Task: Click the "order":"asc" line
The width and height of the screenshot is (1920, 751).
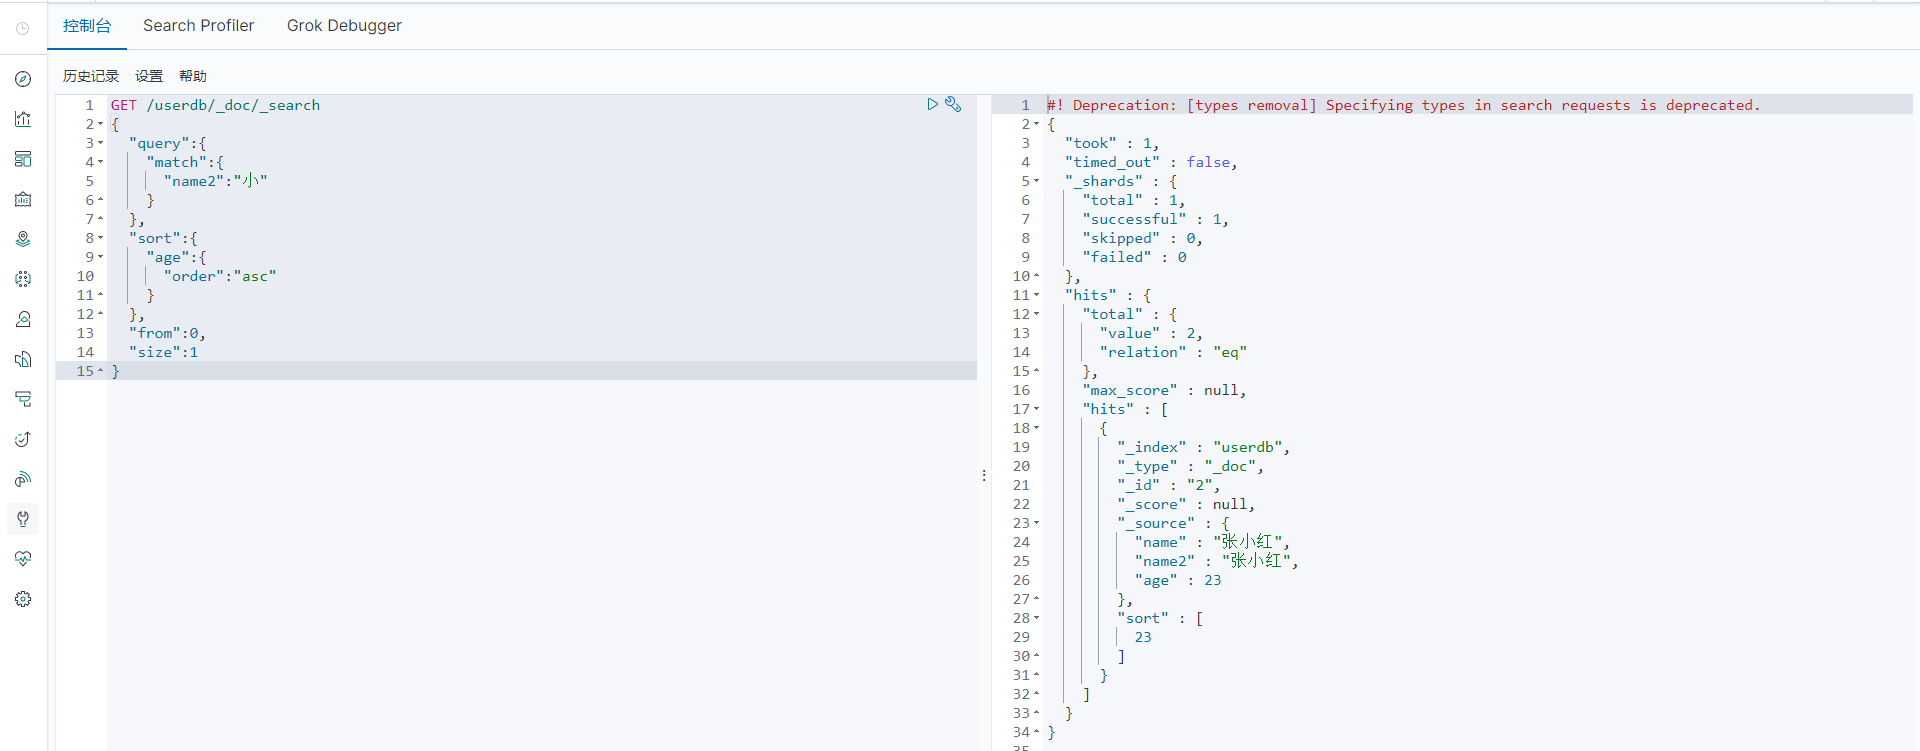Action: click(219, 276)
